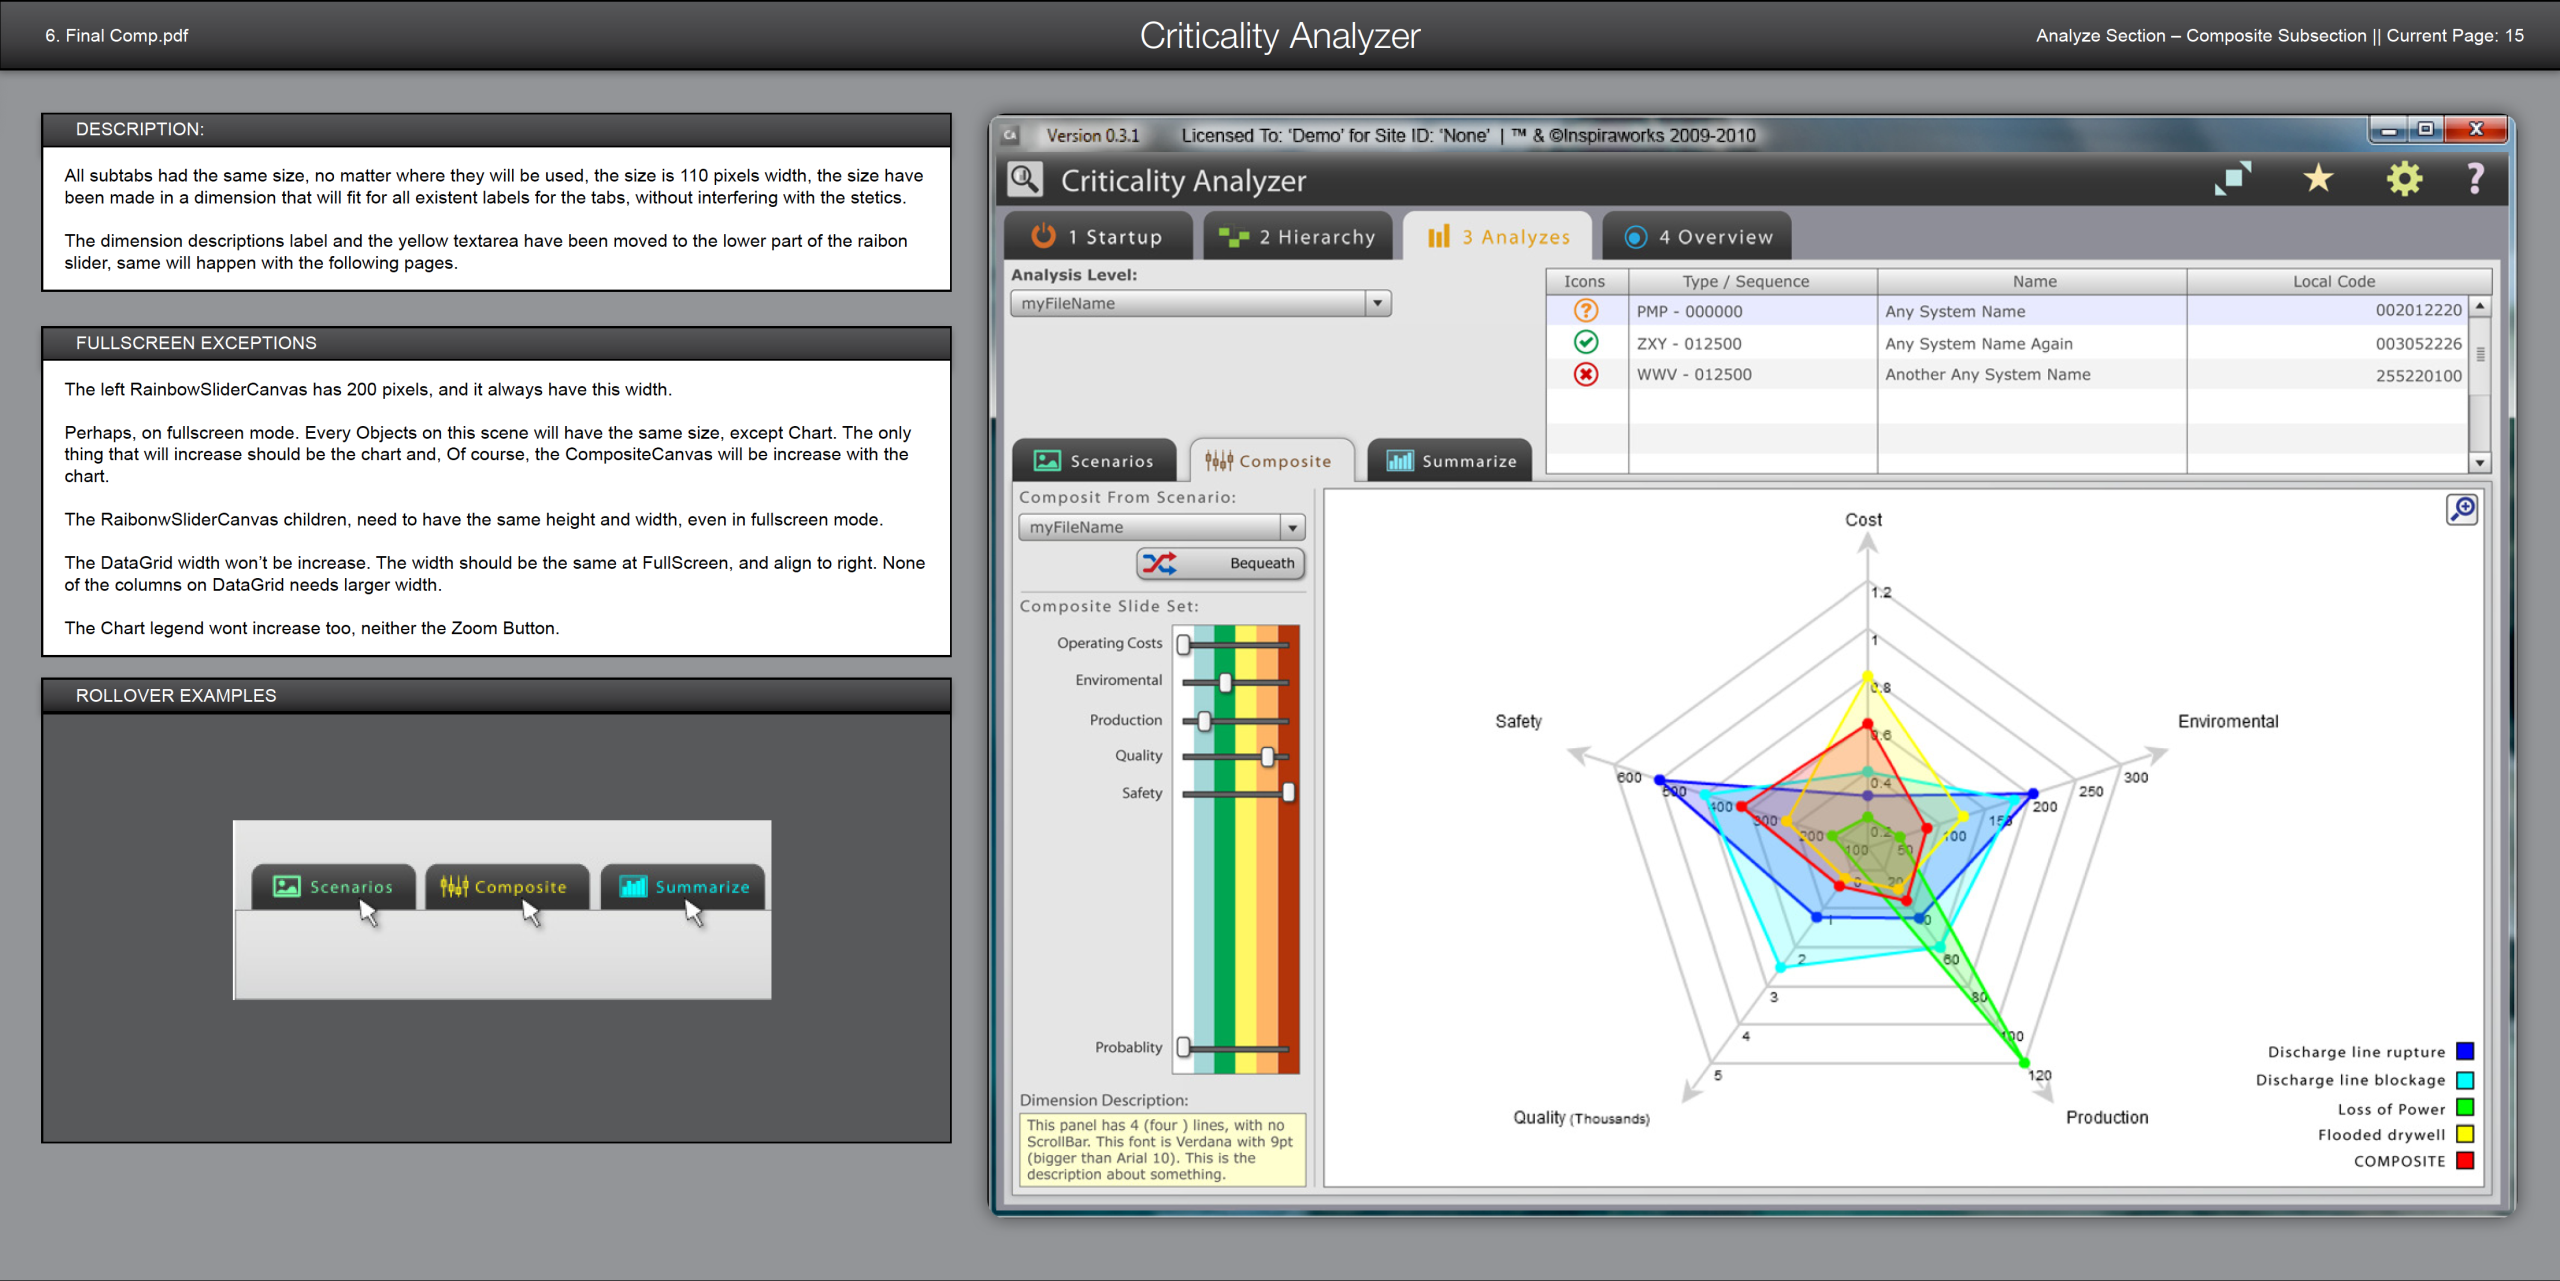Click the Composit From Scenario myFileName field
Viewport: 2560px width, 1281px height.
(x=1161, y=527)
